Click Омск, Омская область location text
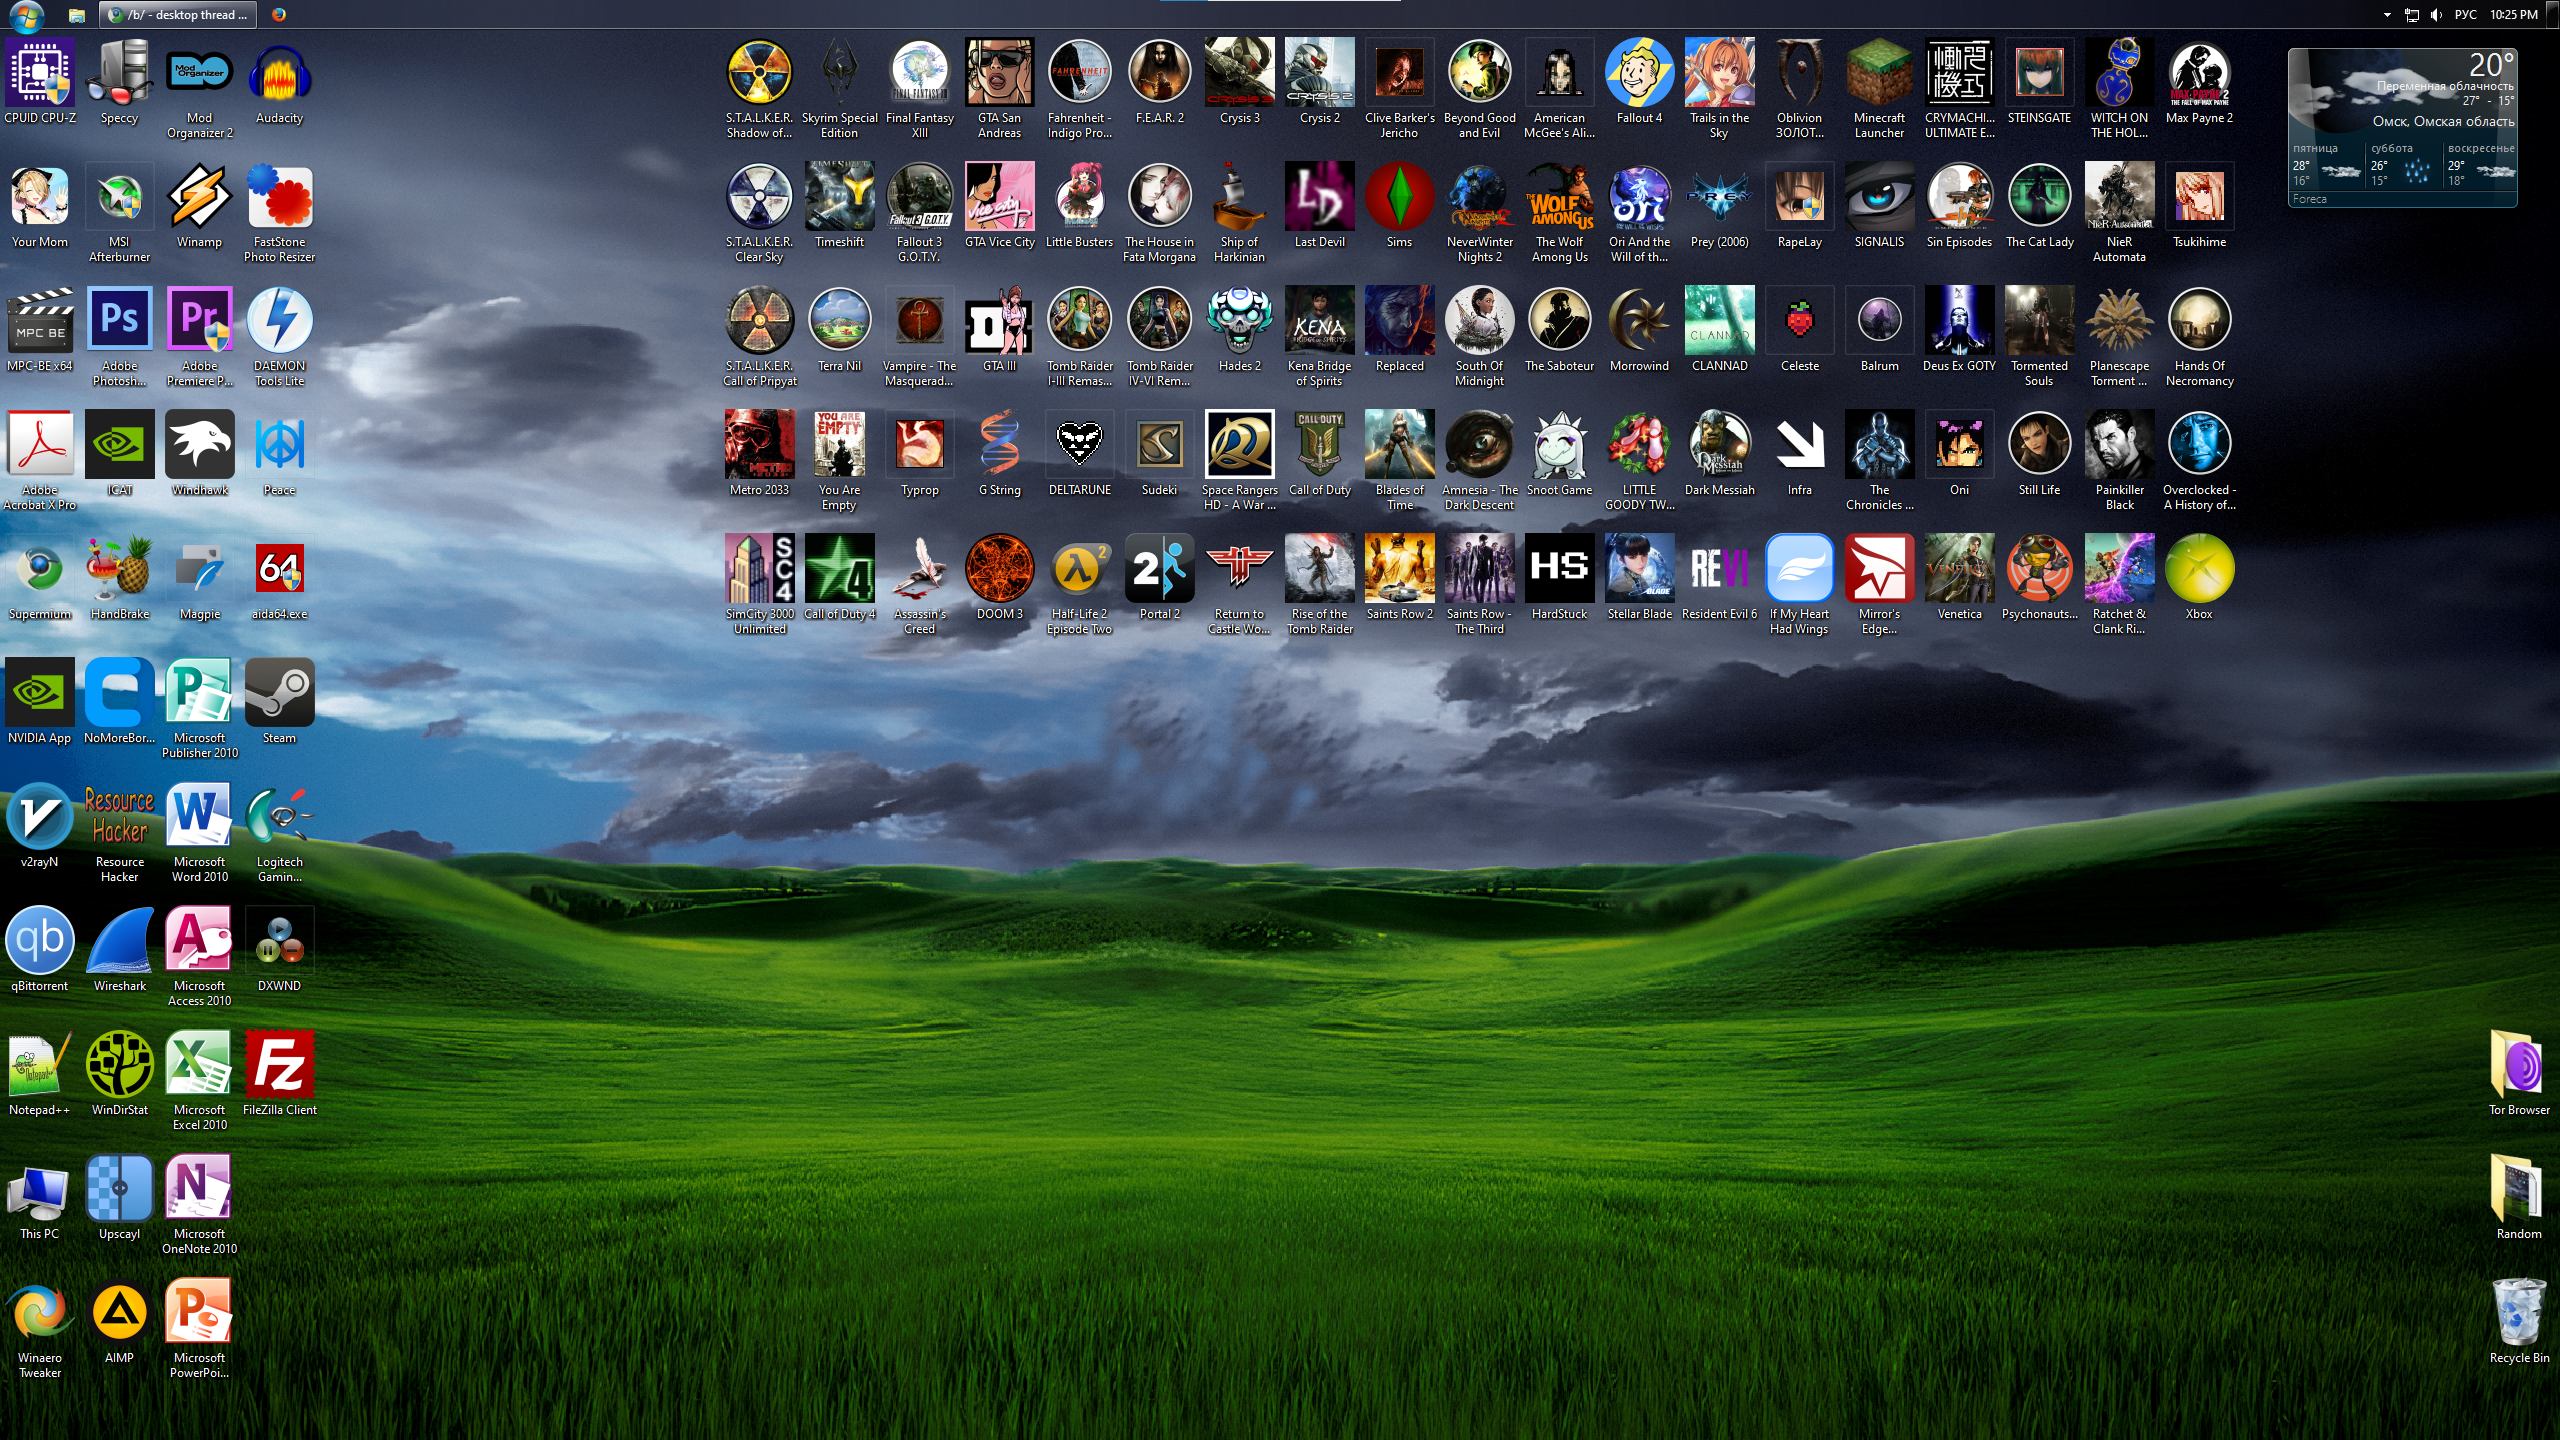The width and height of the screenshot is (2560, 1440). coord(2443,122)
